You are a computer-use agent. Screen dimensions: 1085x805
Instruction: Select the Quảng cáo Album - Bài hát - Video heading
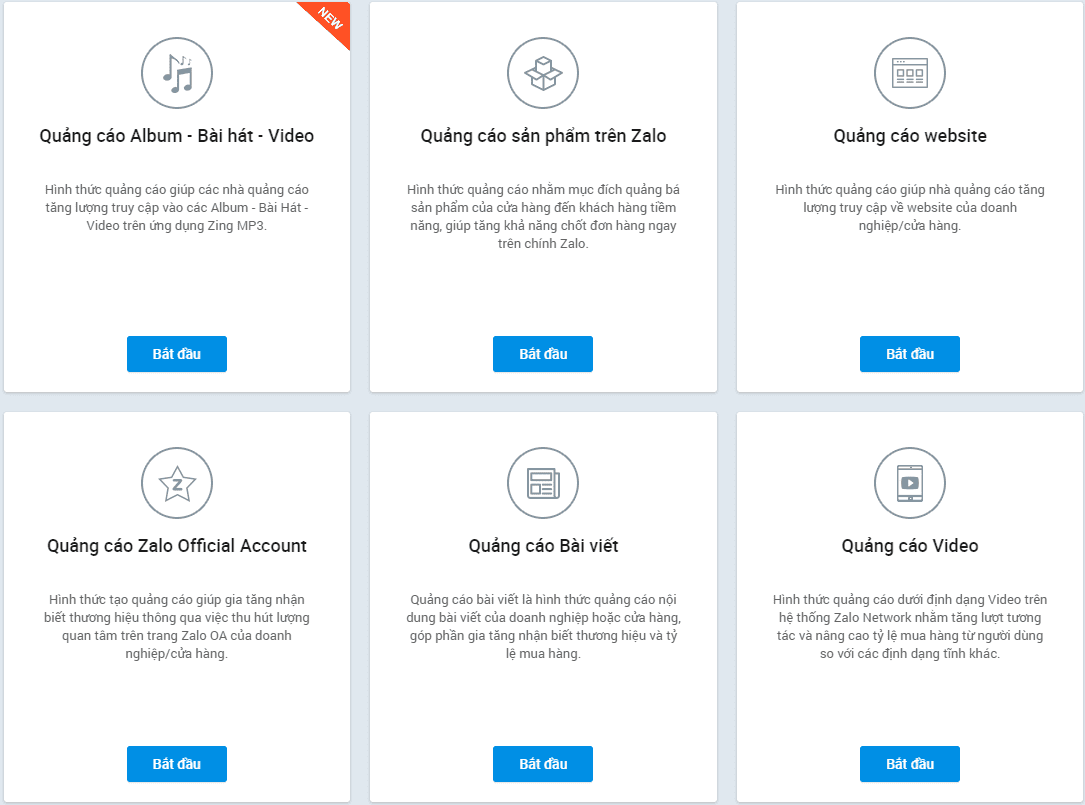coord(177,136)
